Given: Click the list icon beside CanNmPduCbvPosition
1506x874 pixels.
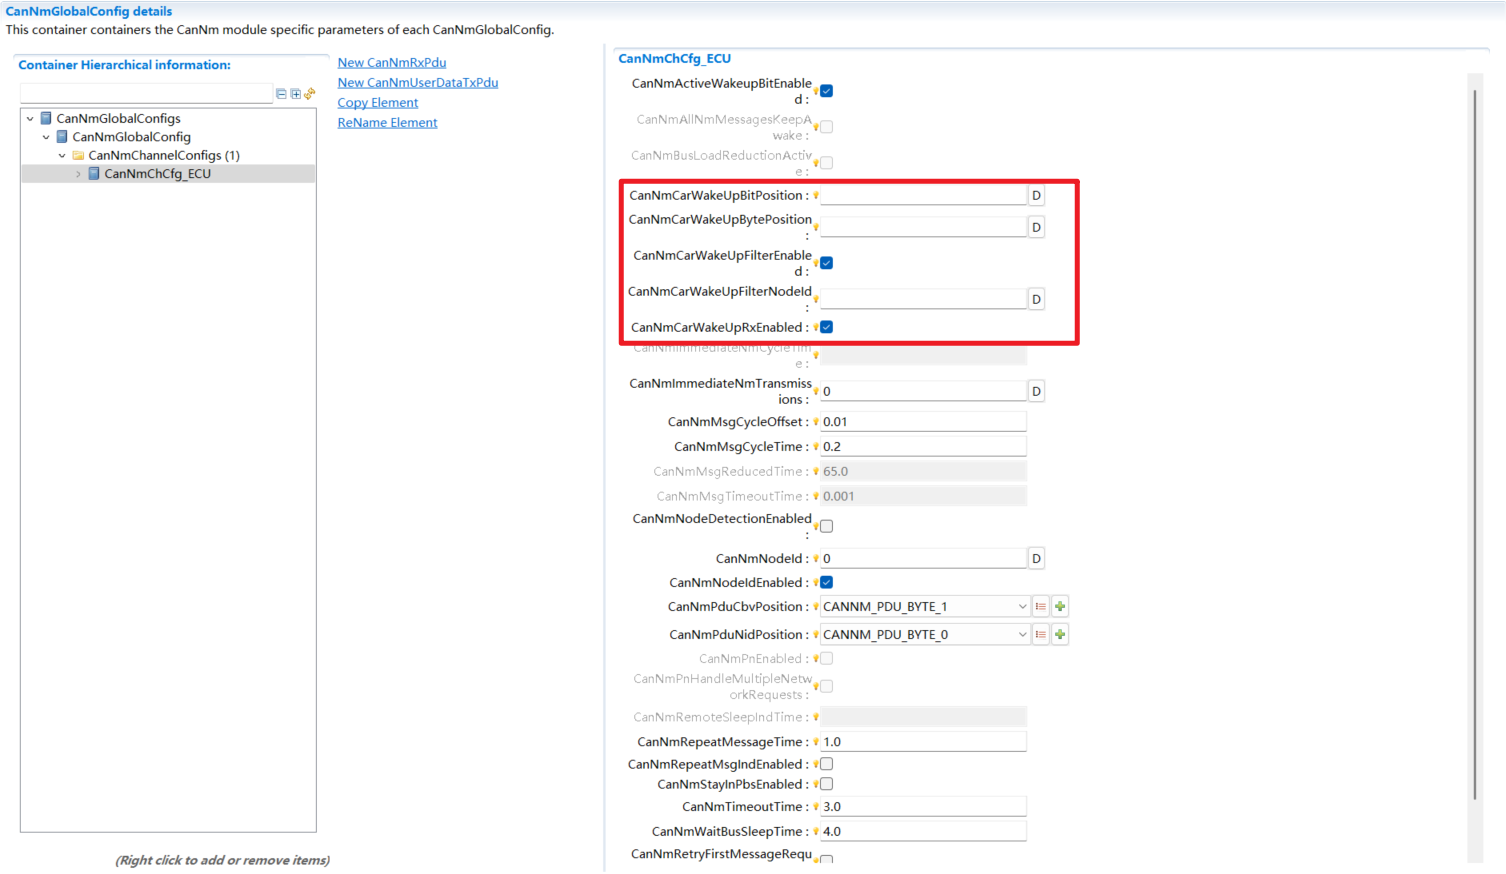Looking at the screenshot, I should (1041, 607).
